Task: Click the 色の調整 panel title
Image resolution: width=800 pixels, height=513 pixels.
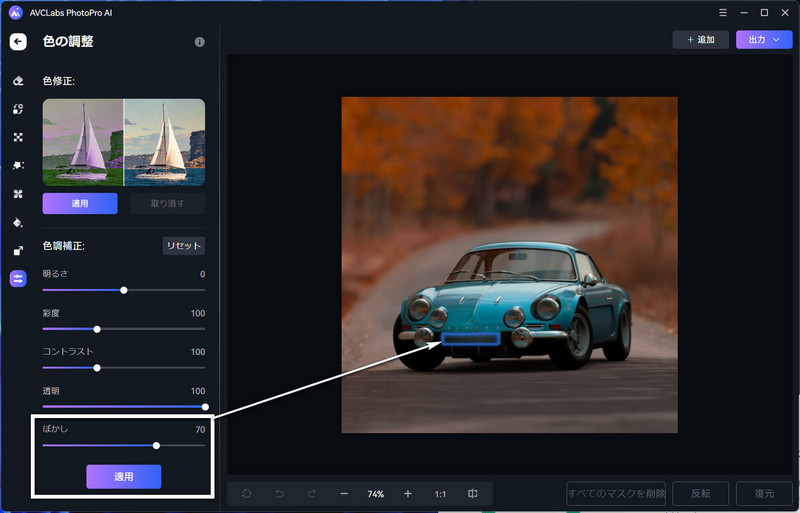Action: (x=68, y=41)
